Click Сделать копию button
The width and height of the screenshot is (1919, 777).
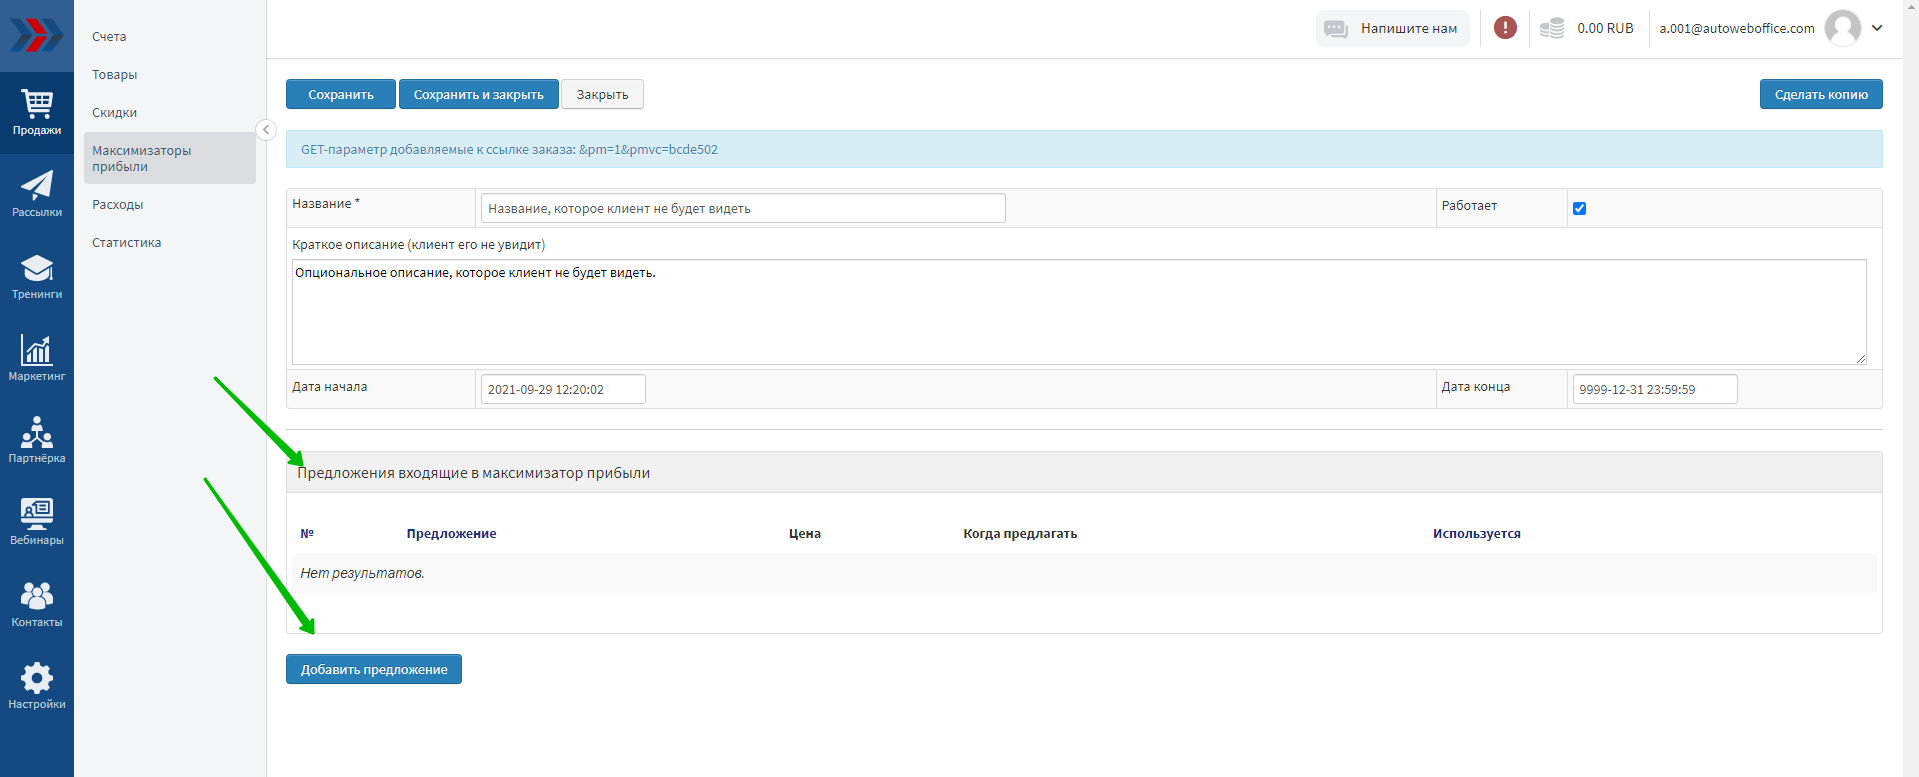click(1820, 94)
